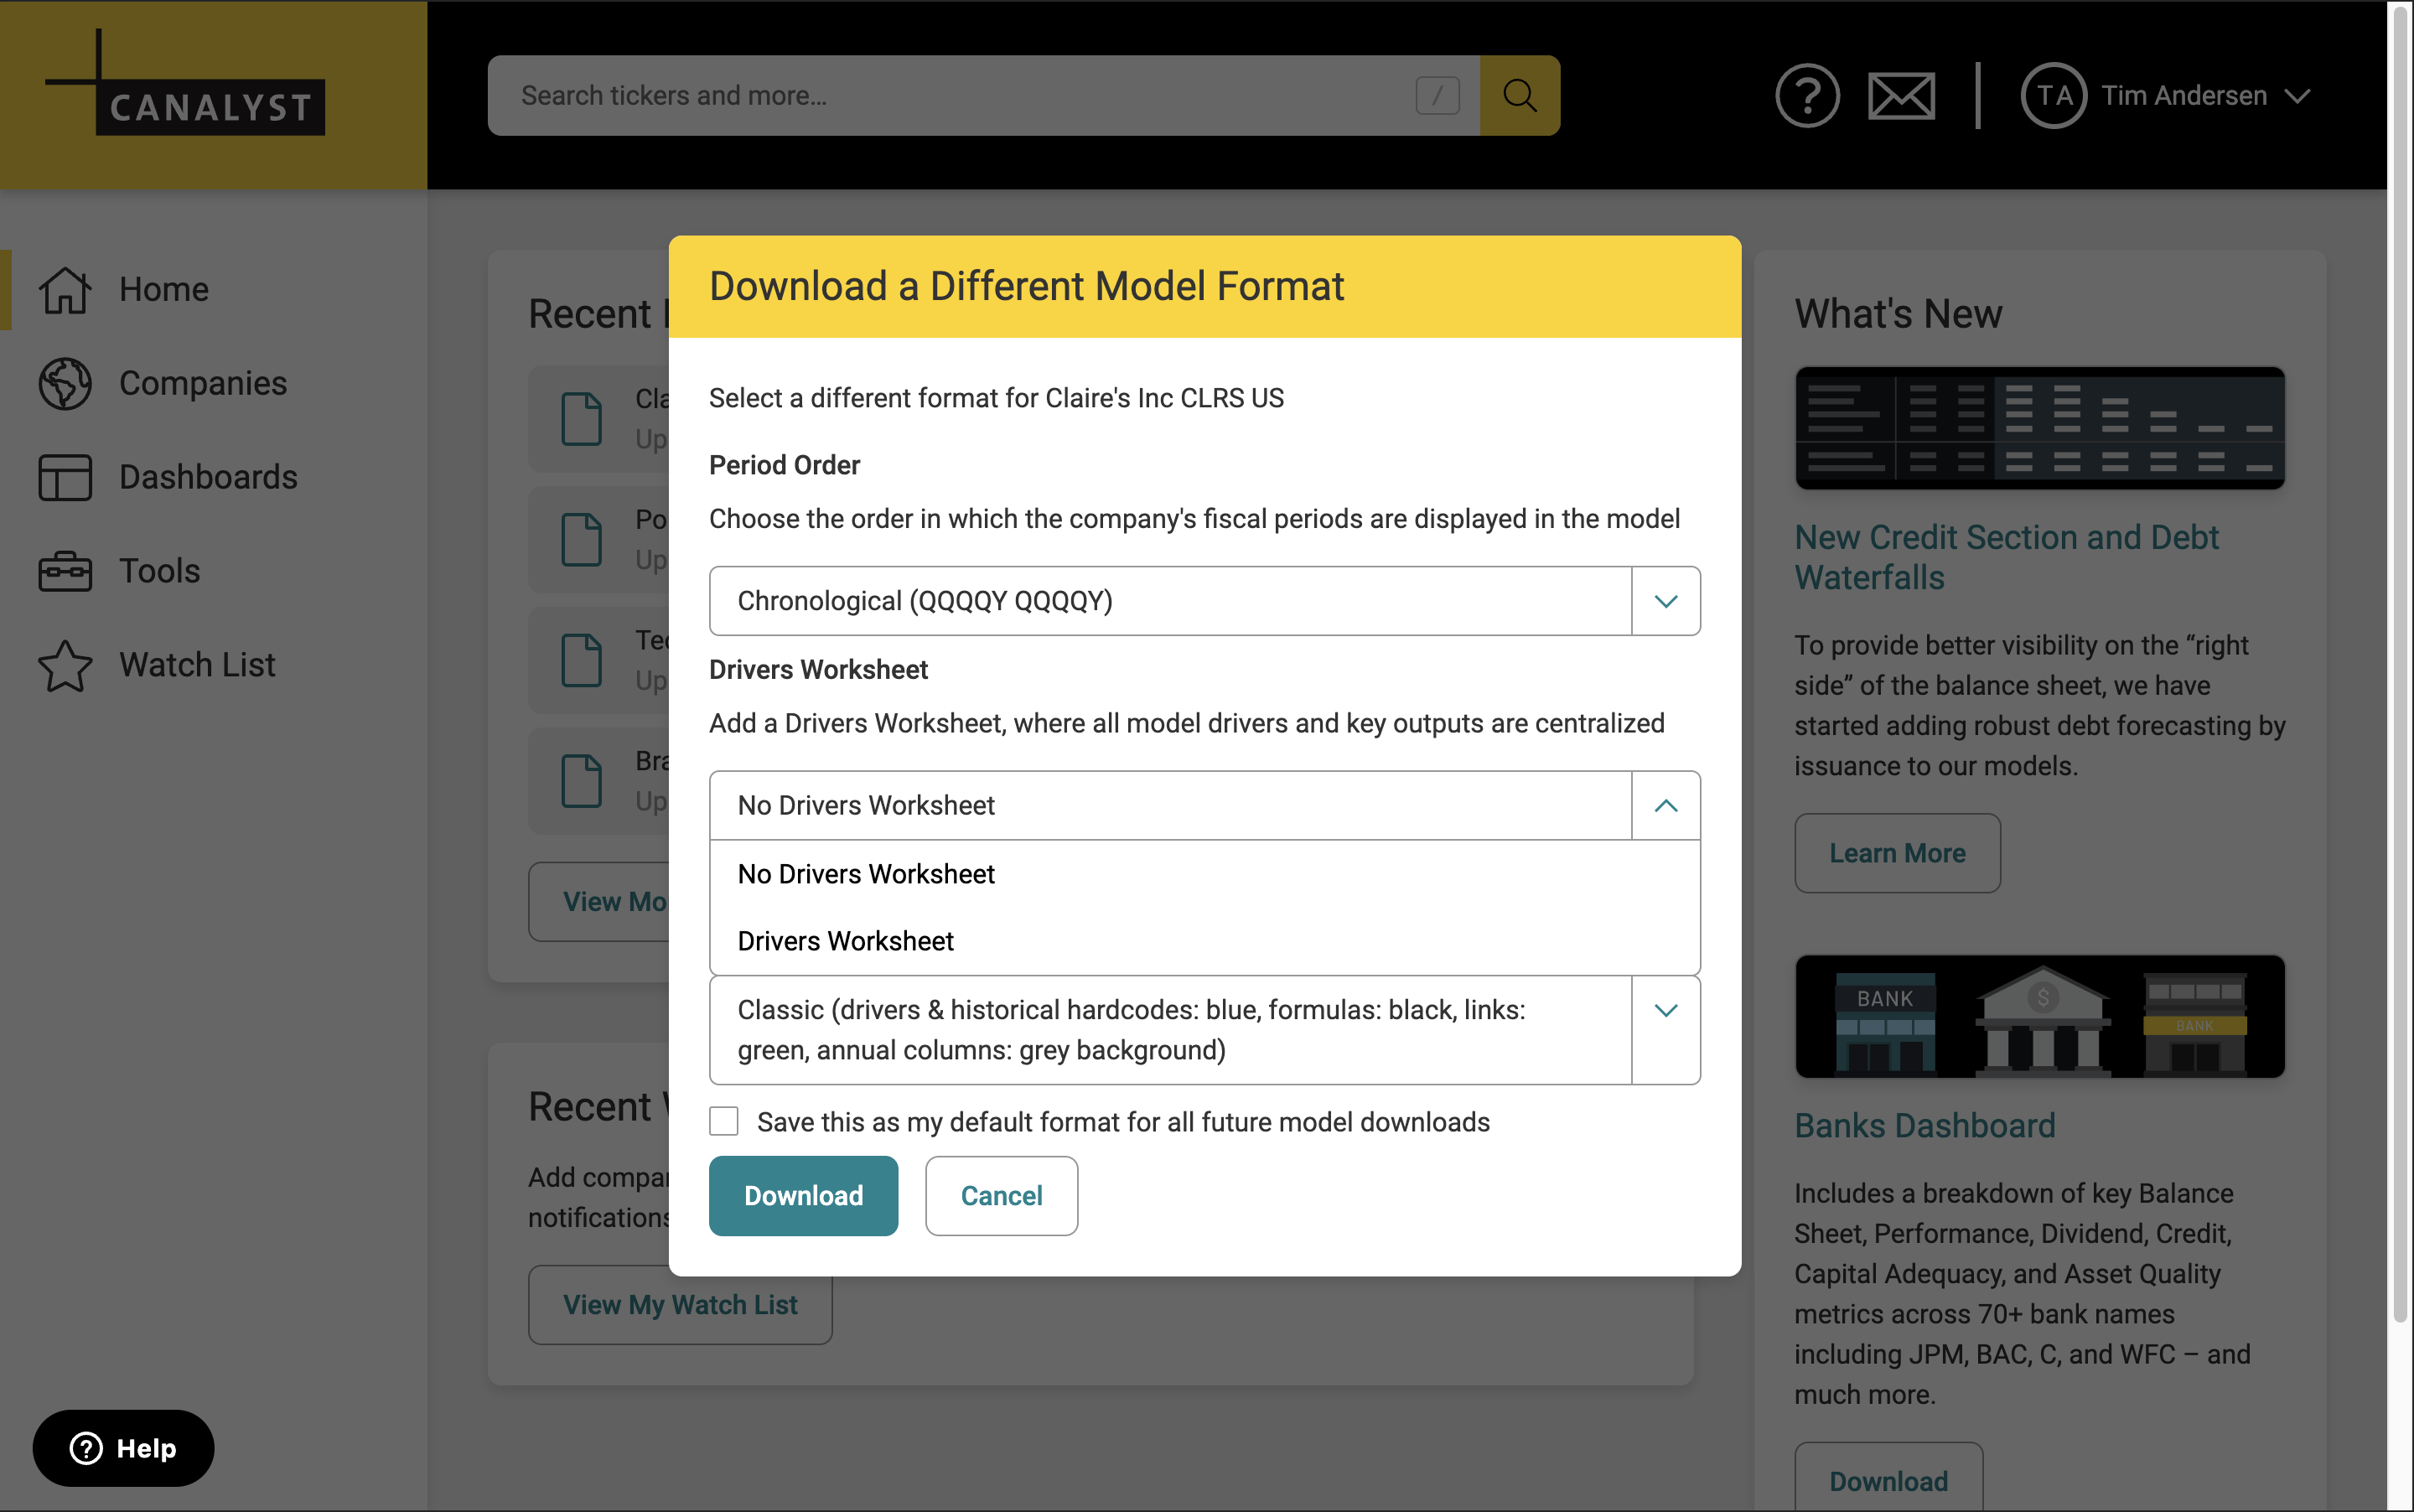Open Dashboards via its sidebar icon
Screen dimensions: 2414x1512
click(x=64, y=477)
